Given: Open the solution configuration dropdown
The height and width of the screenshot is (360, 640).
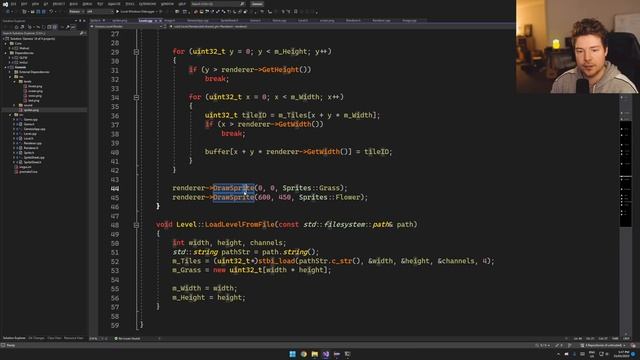Looking at the screenshot, I should pos(76,12).
